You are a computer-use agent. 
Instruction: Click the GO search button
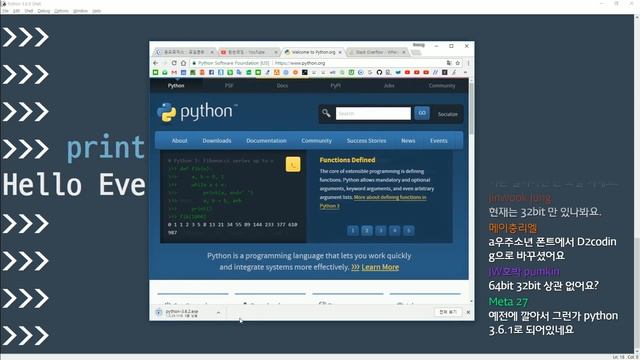422,113
